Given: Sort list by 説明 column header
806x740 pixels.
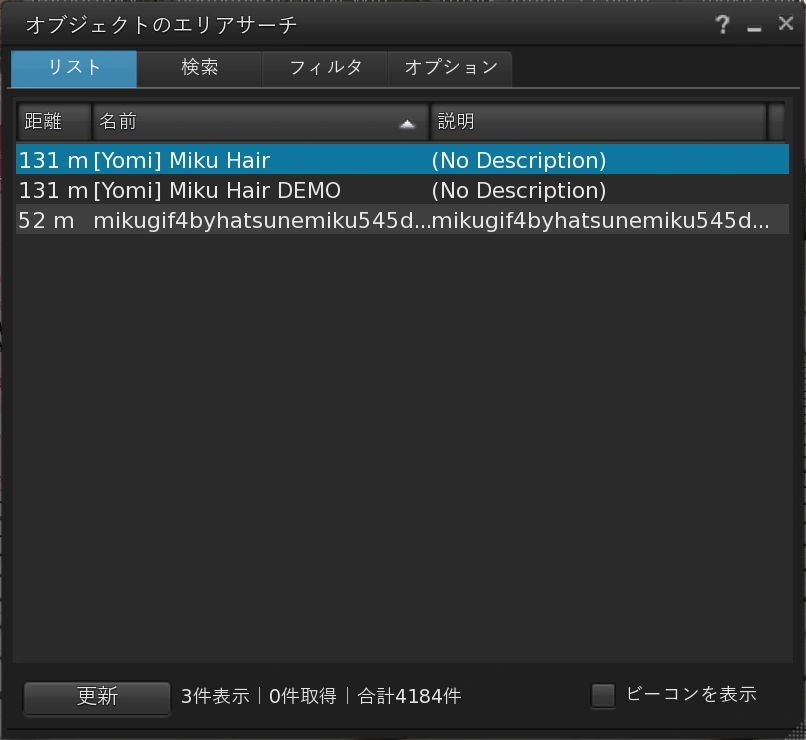Looking at the screenshot, I should click(598, 122).
